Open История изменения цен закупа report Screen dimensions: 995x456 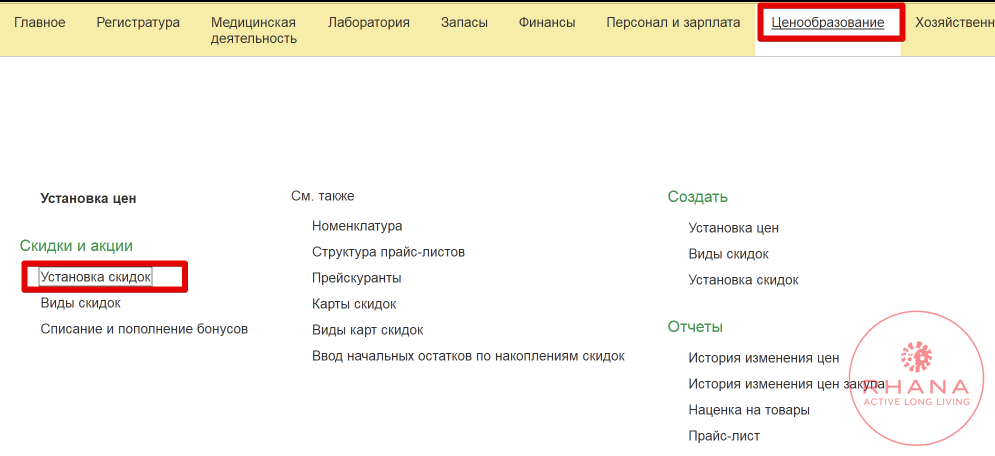click(x=787, y=384)
